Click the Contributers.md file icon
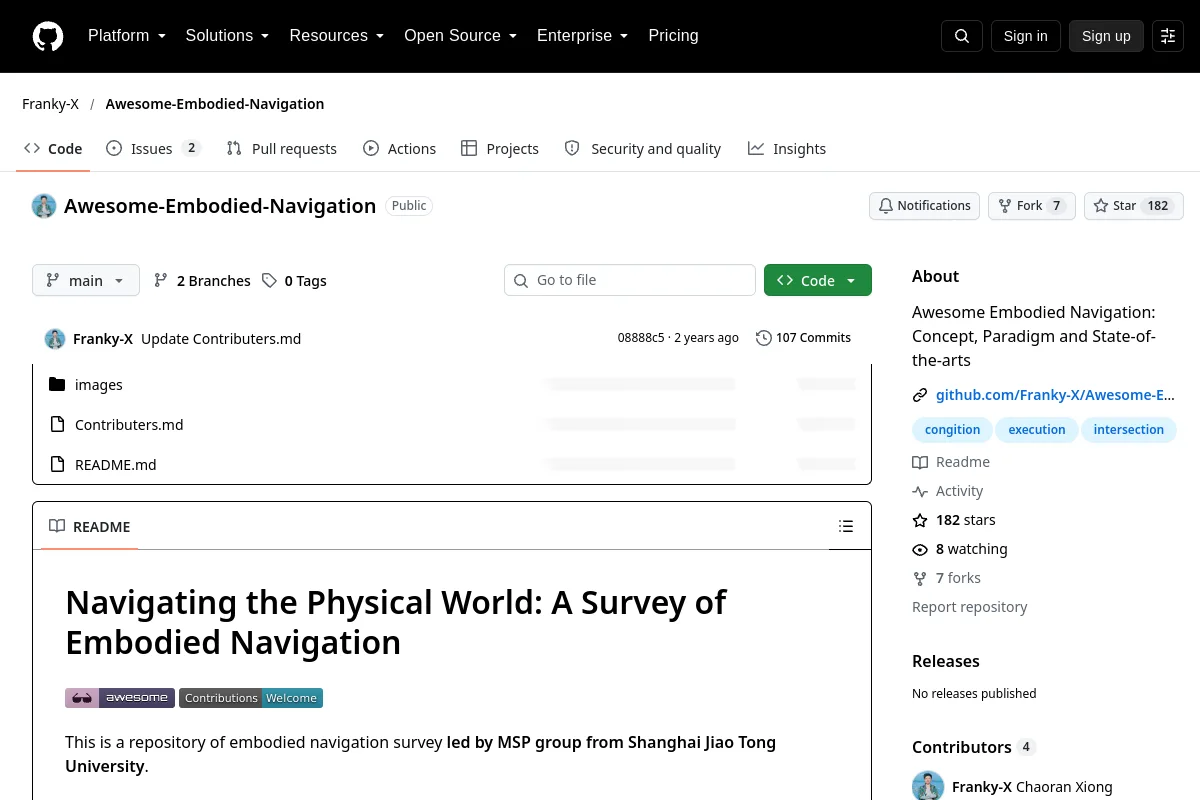The height and width of the screenshot is (800, 1200). (x=57, y=425)
